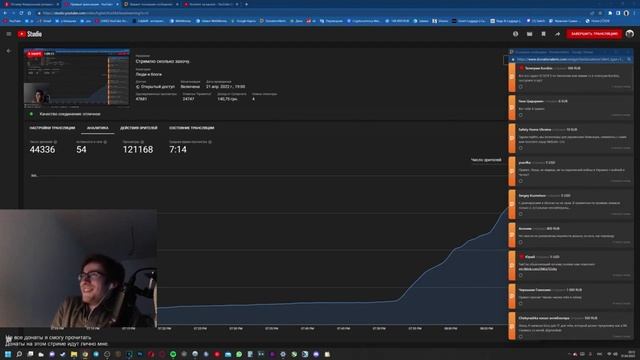640x360 pixels.
Task: Click the share arrow icon in header
Action: [557, 34]
